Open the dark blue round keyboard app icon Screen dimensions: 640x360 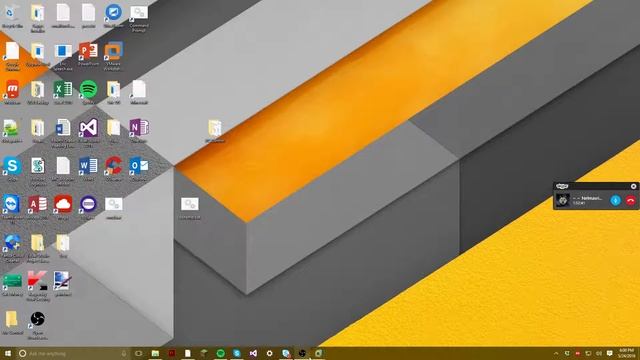pos(88,208)
